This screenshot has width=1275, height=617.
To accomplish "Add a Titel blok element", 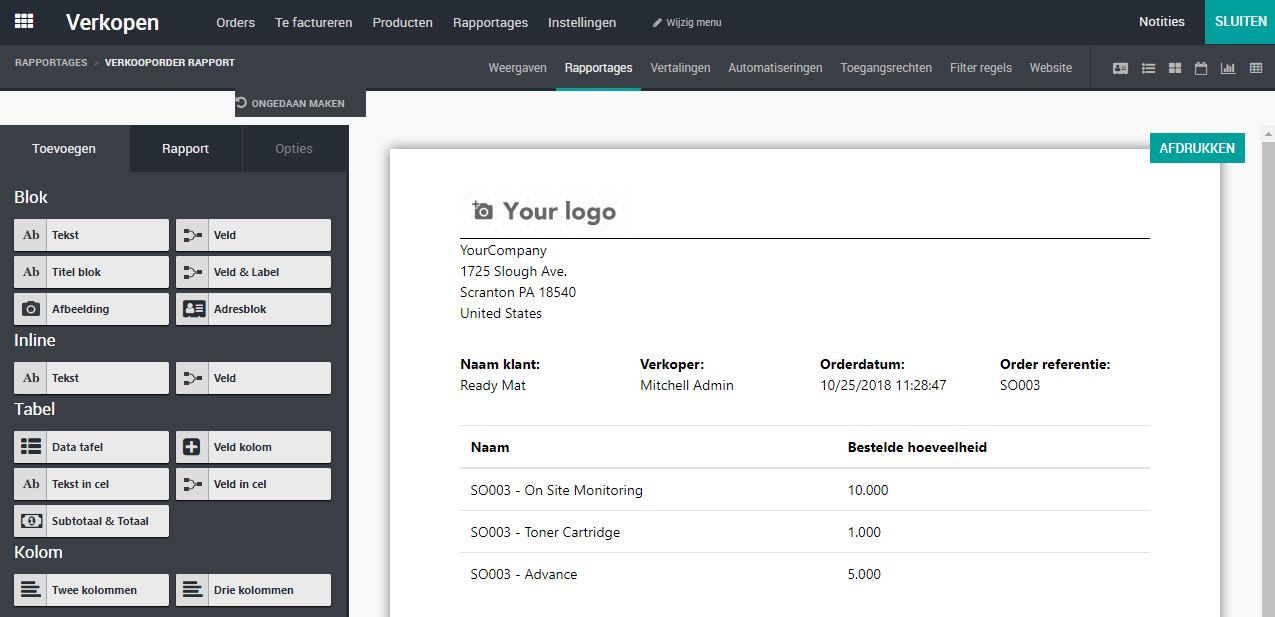I will (x=90, y=271).
